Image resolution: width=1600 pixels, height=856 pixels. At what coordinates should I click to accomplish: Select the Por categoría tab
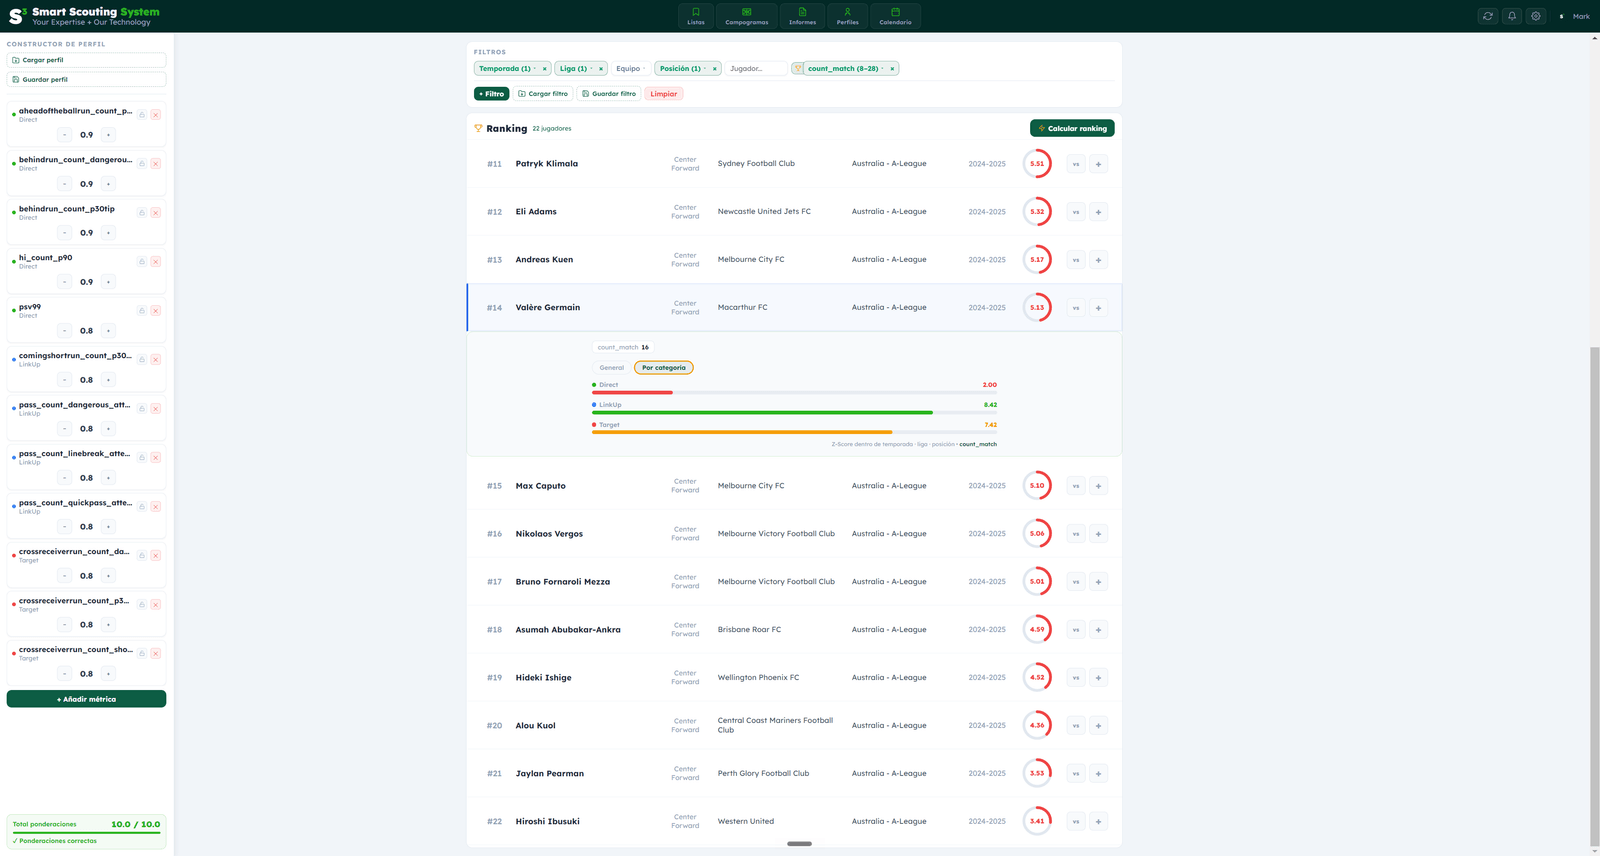(x=664, y=368)
